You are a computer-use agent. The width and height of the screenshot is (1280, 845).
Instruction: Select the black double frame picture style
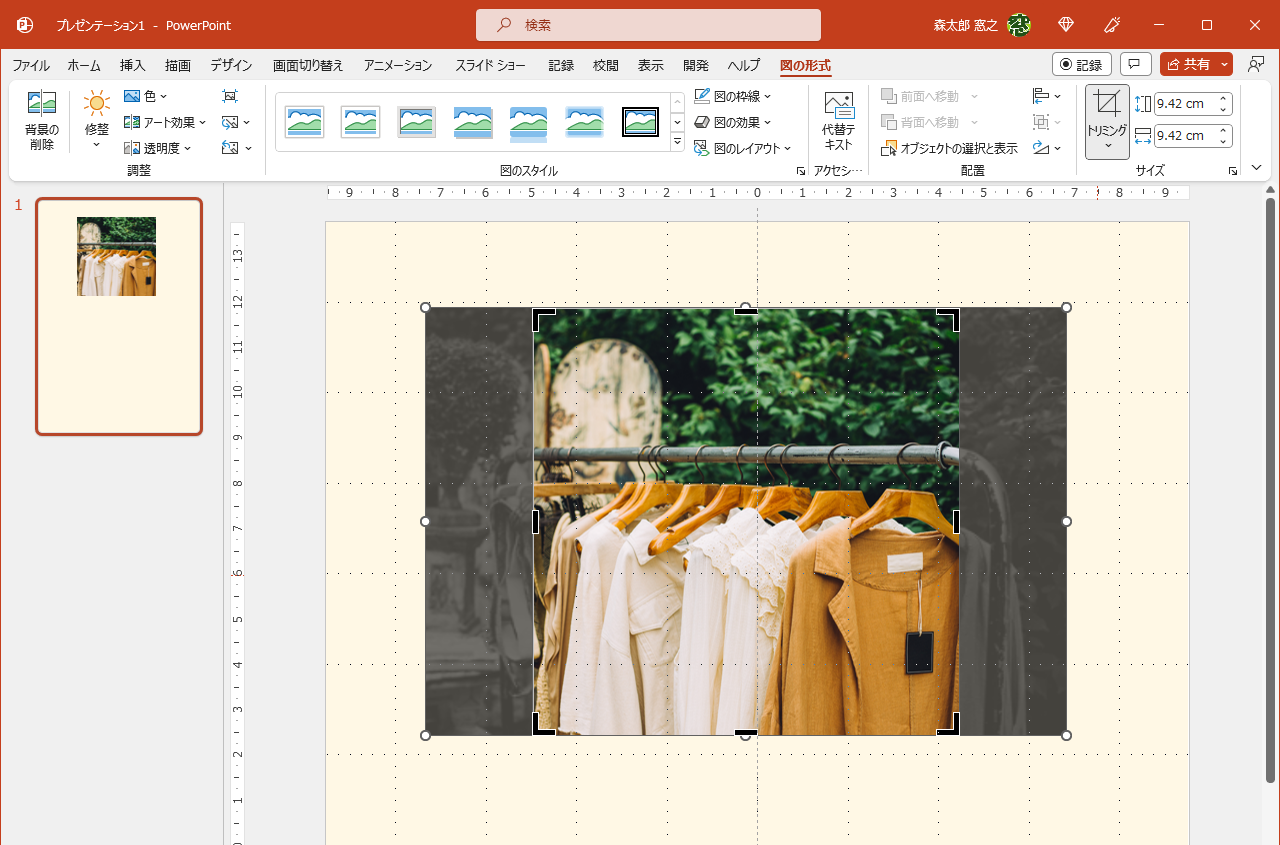pyautogui.click(x=640, y=122)
